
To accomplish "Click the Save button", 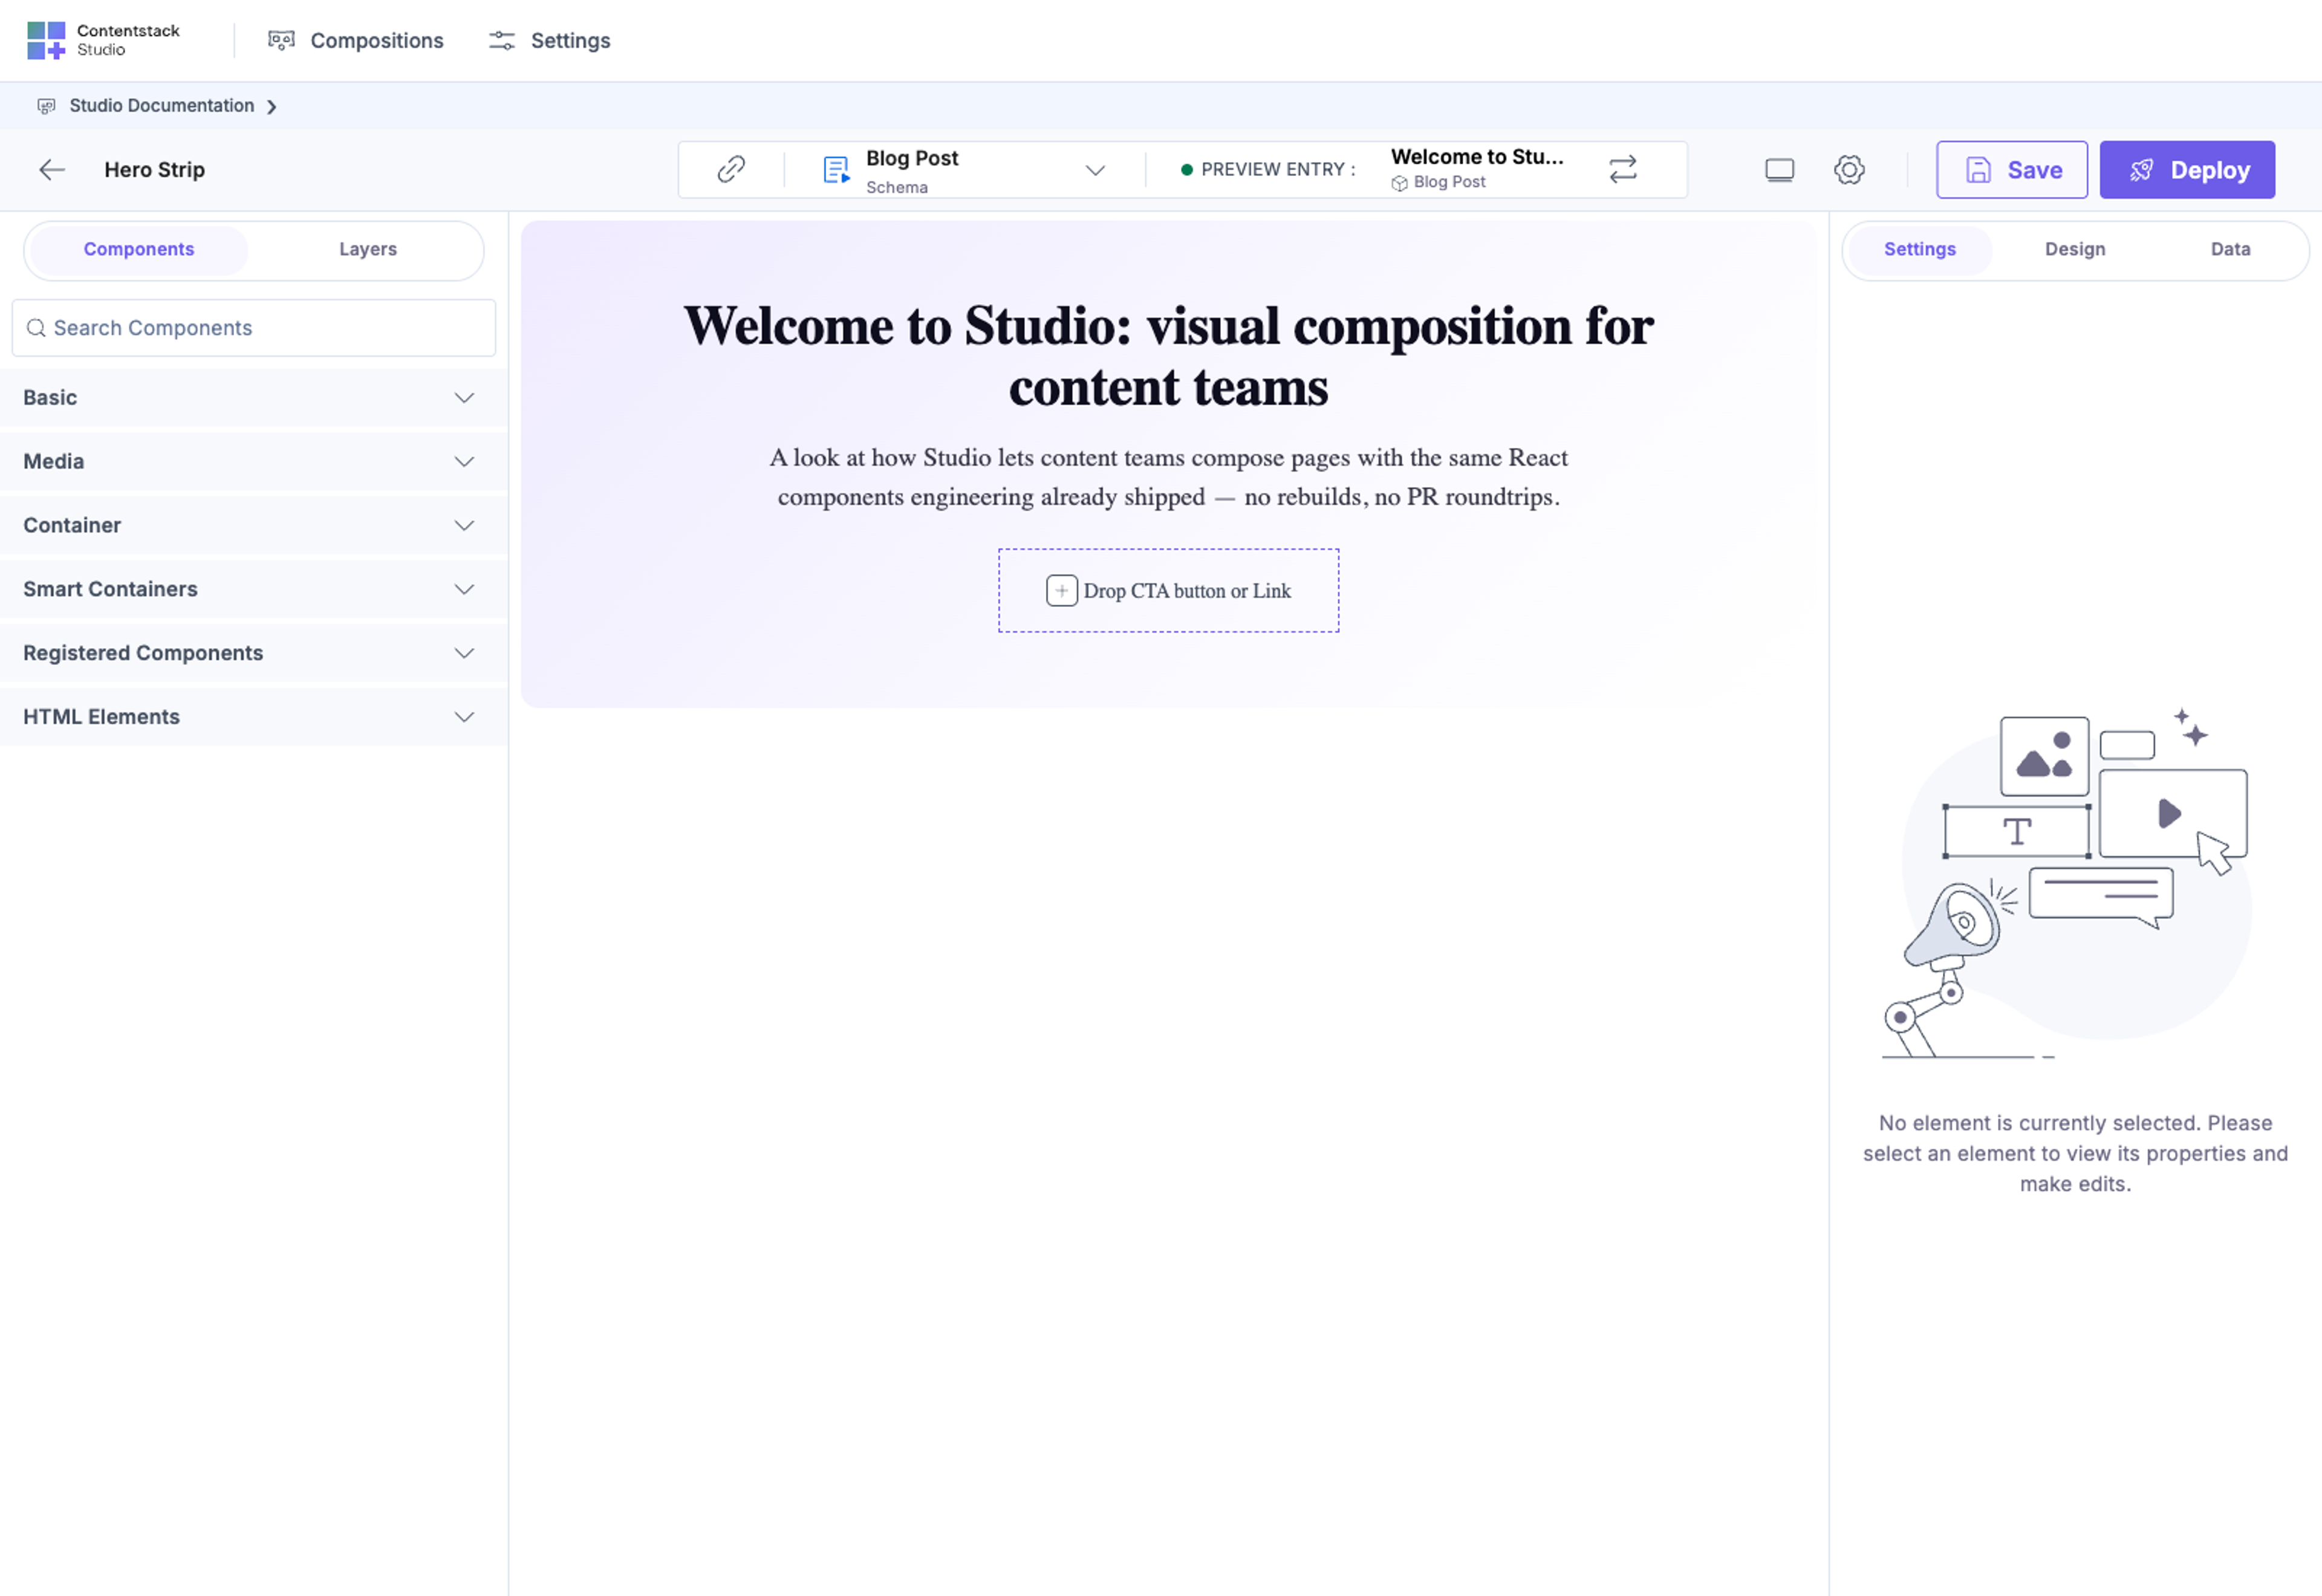I will click(2011, 170).
